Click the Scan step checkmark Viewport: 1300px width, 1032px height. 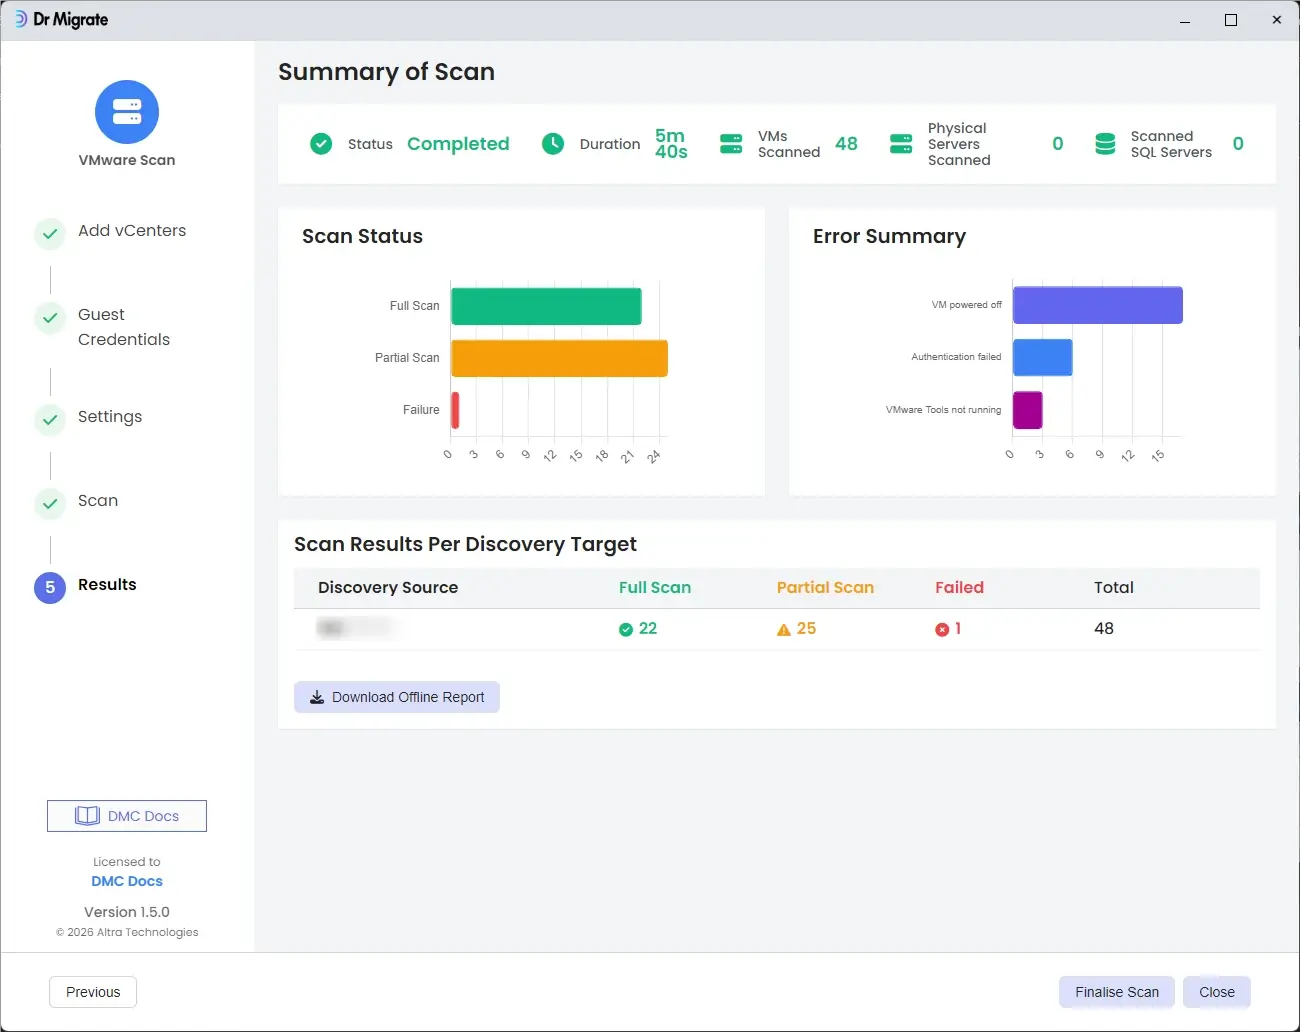tap(50, 504)
